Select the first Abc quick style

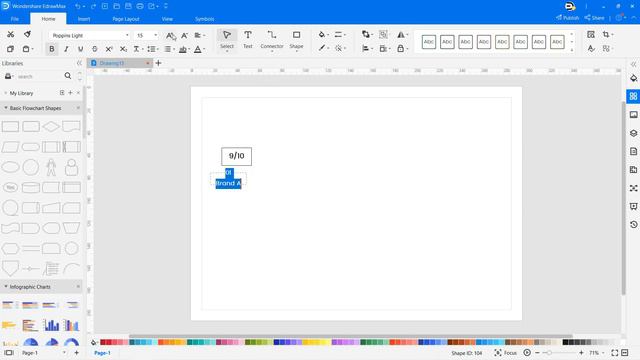[429, 42]
